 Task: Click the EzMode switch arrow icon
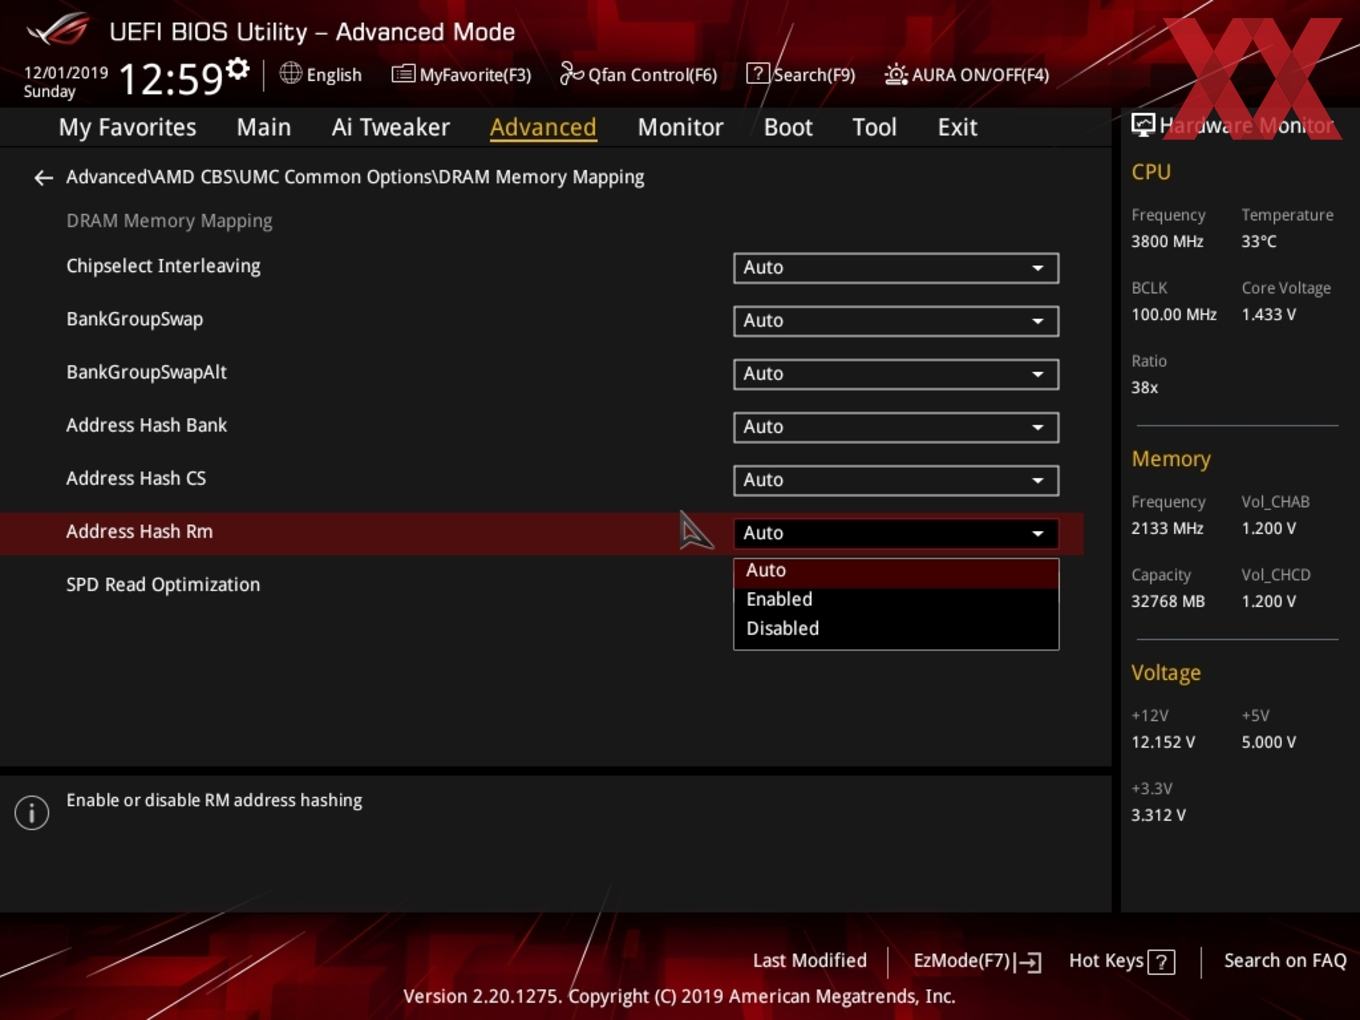pos(1028,962)
